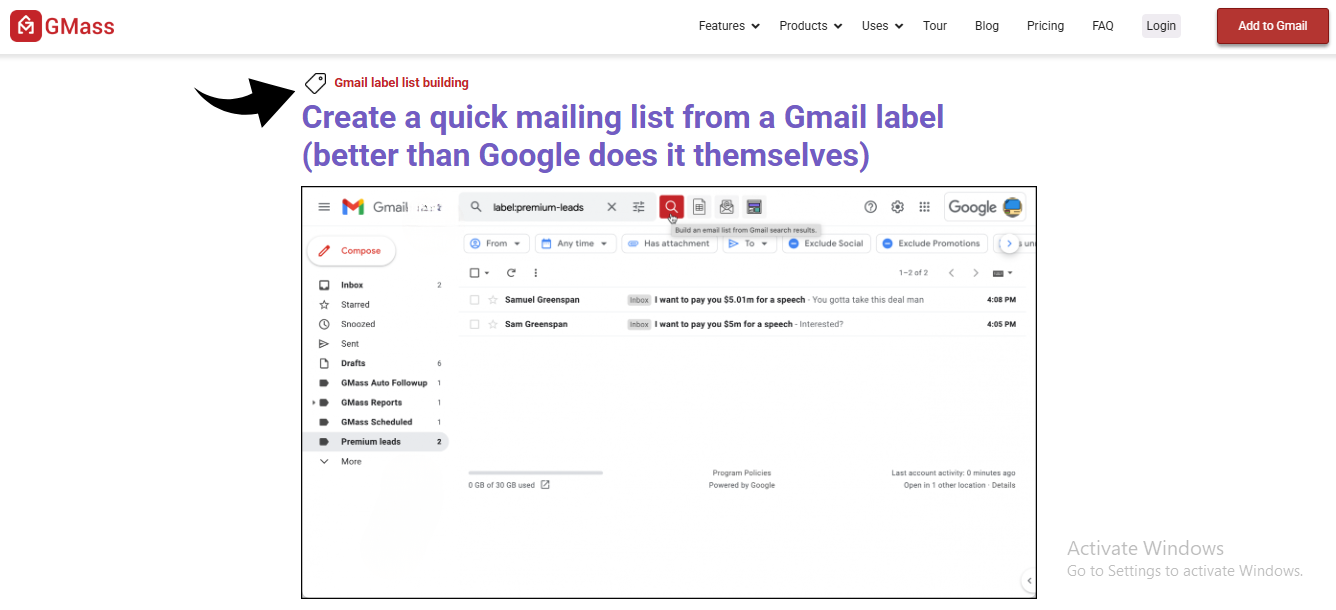
Task: Click the Compose button
Action: (351, 251)
